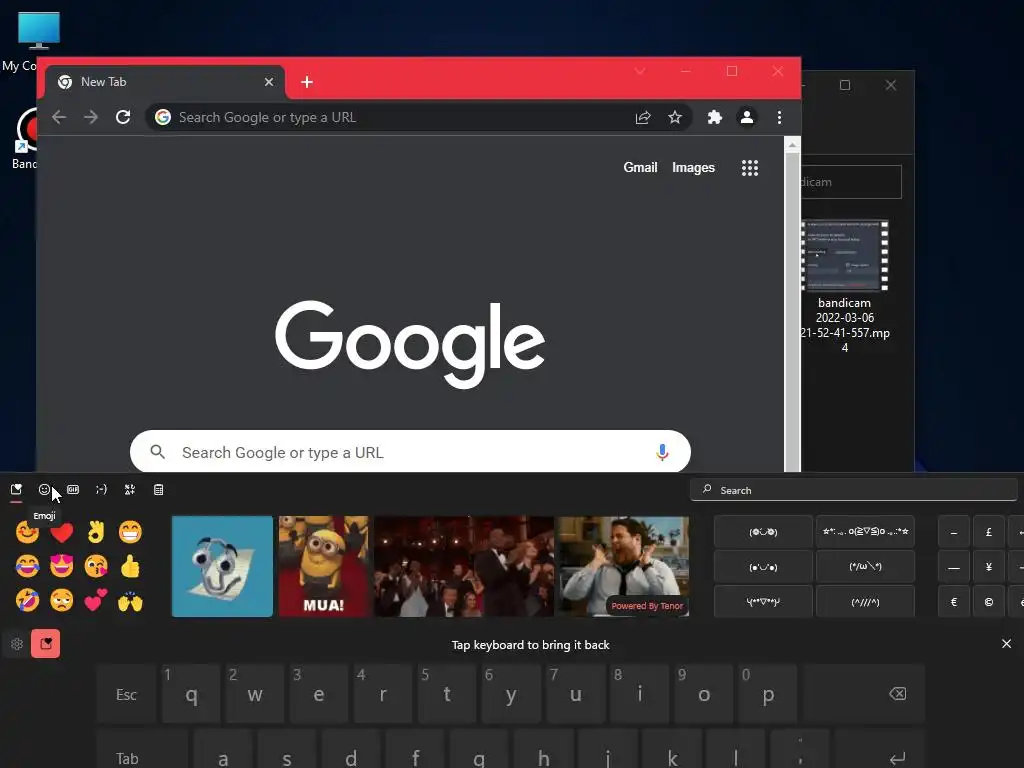Close the New Tab tab
This screenshot has width=1024, height=768.
pos(269,82)
